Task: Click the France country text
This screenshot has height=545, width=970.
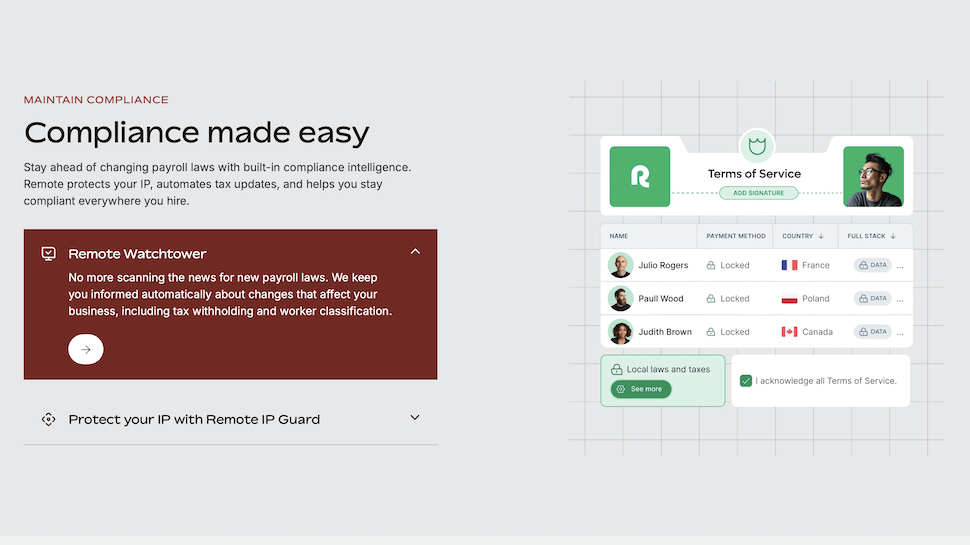Action: (816, 265)
